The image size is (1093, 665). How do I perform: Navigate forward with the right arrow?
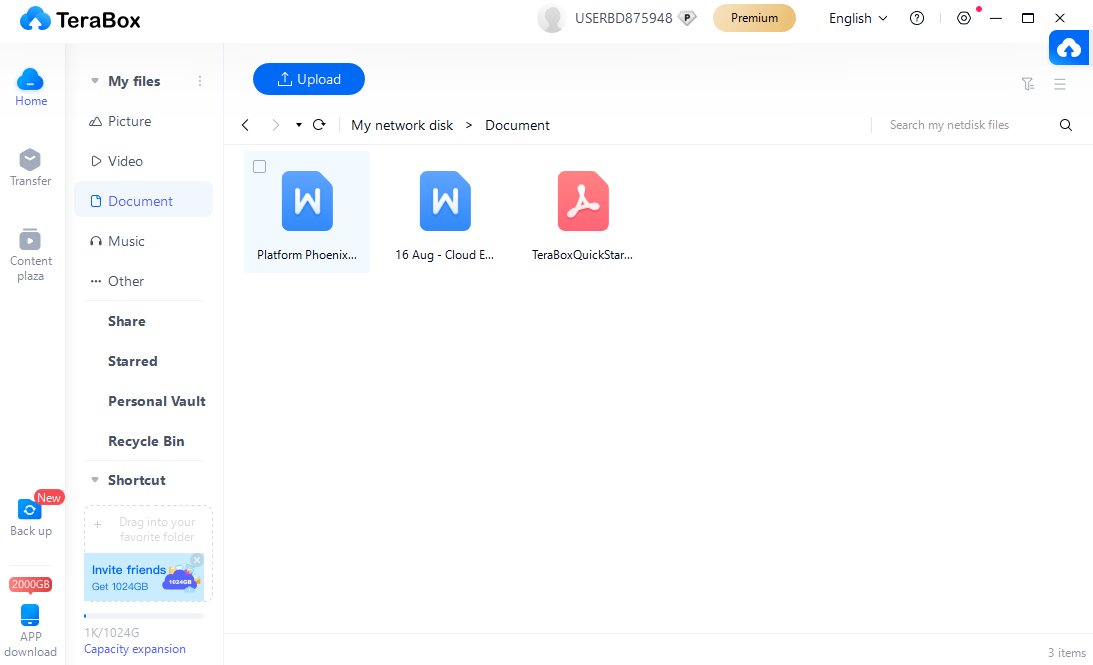(275, 125)
